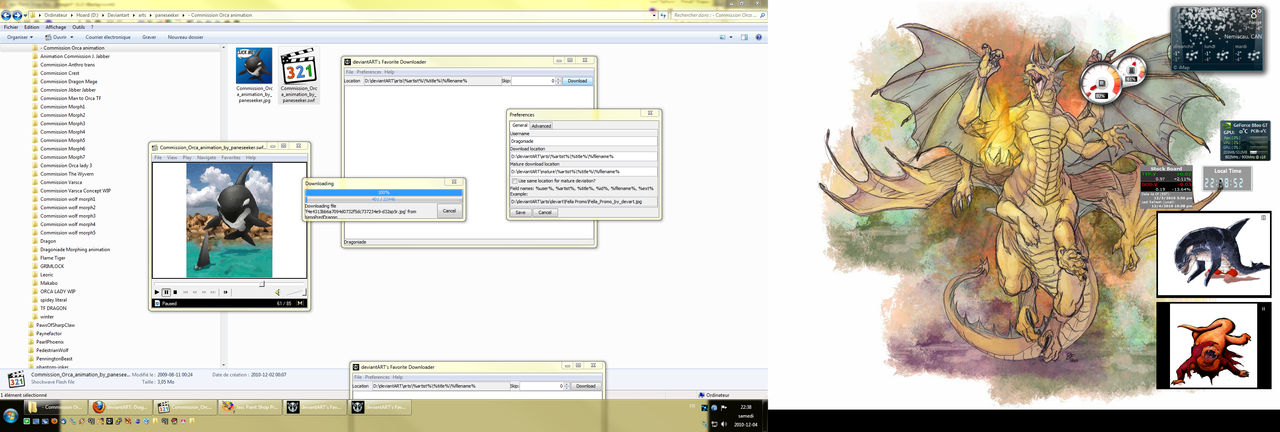Open the Outils menu in Explorer
Image resolution: width=1280 pixels, height=432 pixels.
coord(78,27)
